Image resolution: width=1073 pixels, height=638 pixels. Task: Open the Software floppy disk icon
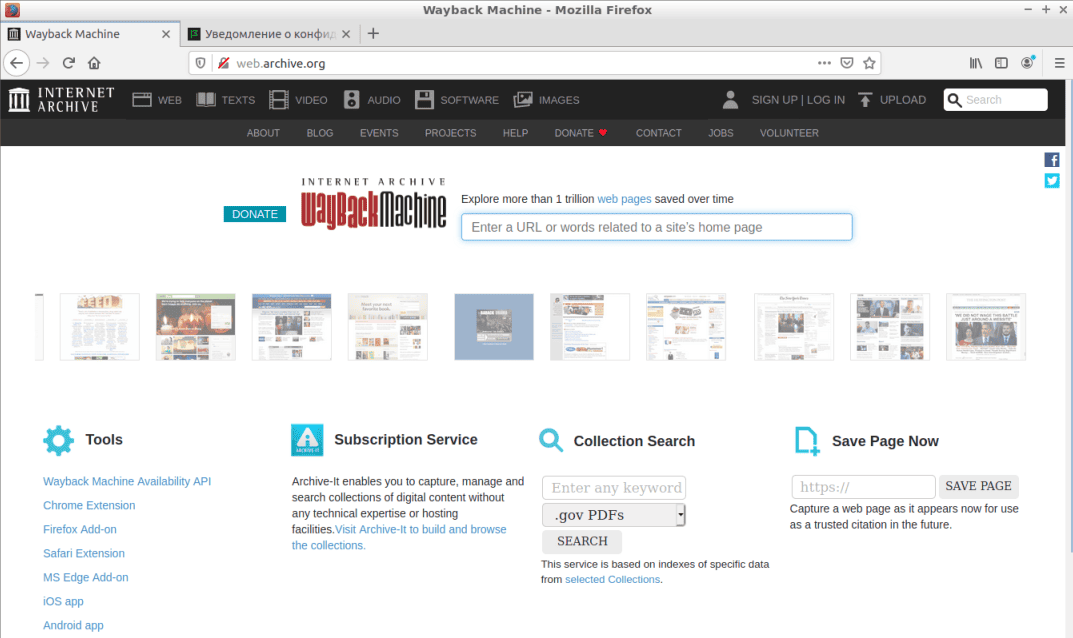424,100
